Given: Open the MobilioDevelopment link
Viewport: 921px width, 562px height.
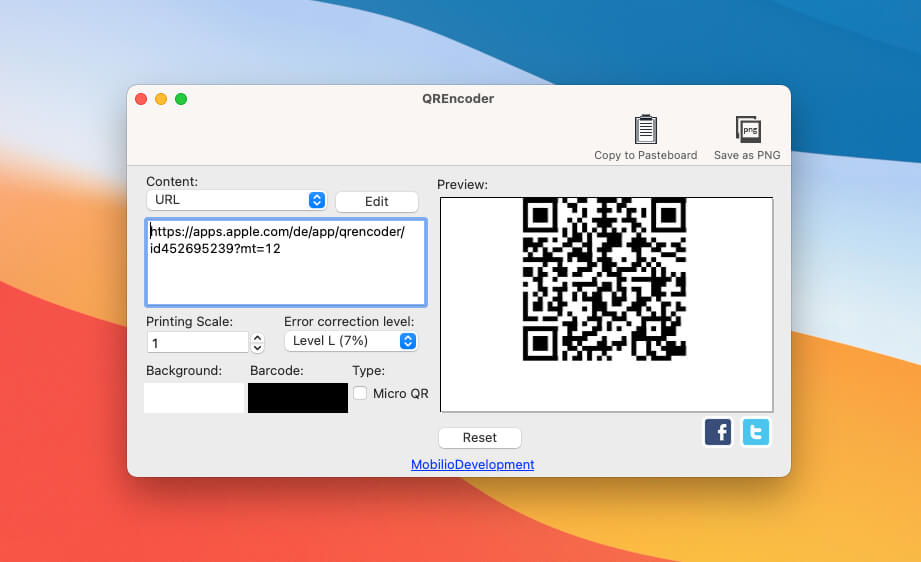Looking at the screenshot, I should pyautogui.click(x=472, y=465).
